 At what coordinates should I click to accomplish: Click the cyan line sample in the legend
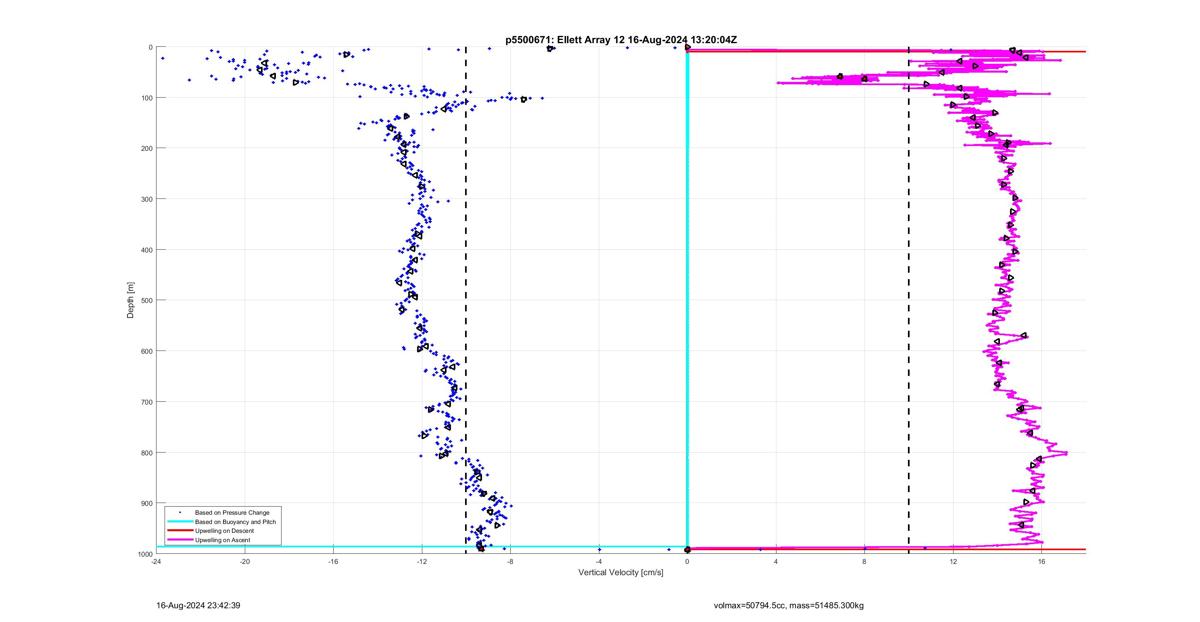tap(179, 522)
